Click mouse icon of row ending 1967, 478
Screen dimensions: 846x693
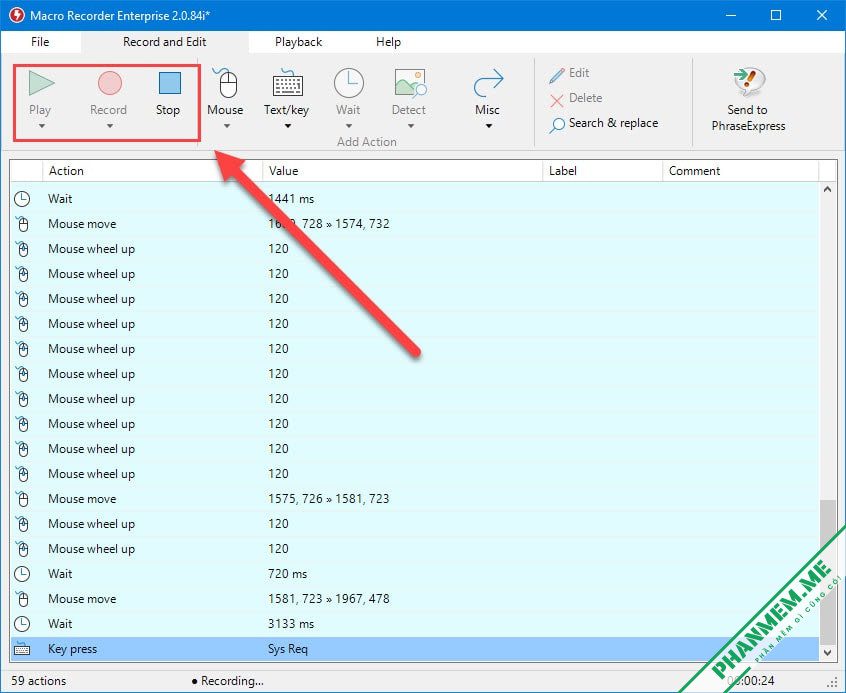click(22, 599)
